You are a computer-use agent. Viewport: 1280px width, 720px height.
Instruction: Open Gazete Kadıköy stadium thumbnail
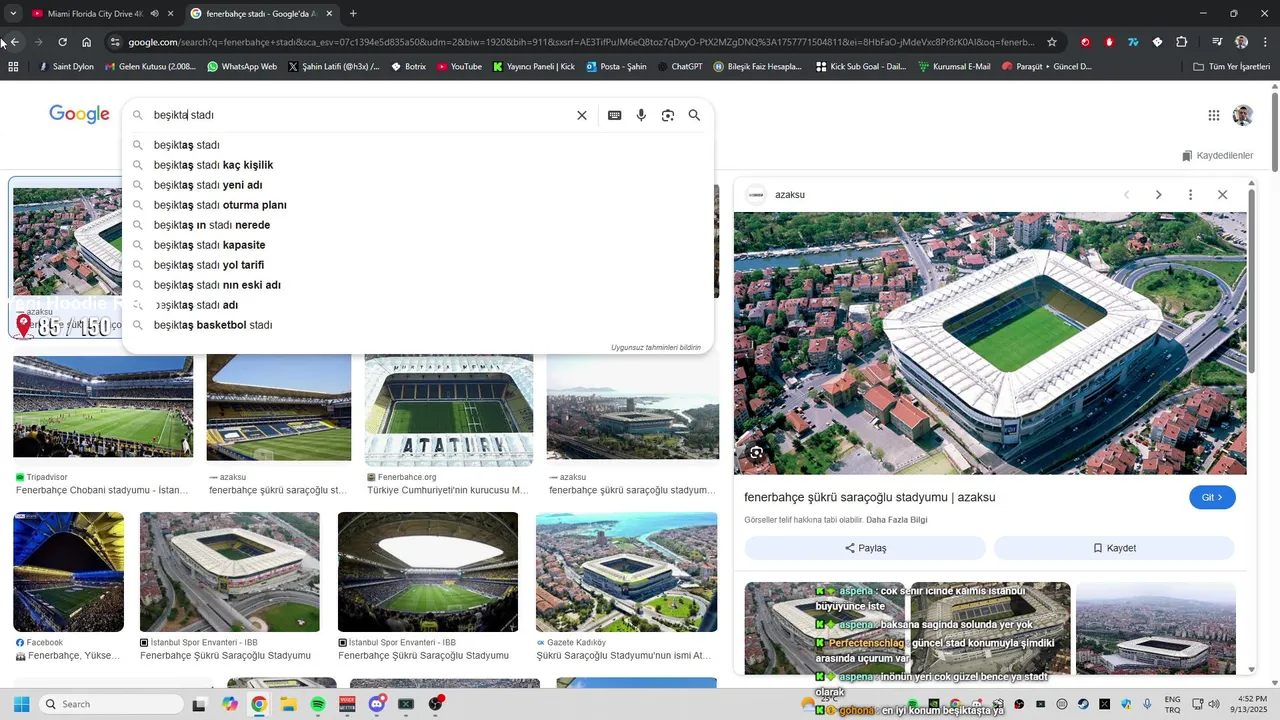626,572
